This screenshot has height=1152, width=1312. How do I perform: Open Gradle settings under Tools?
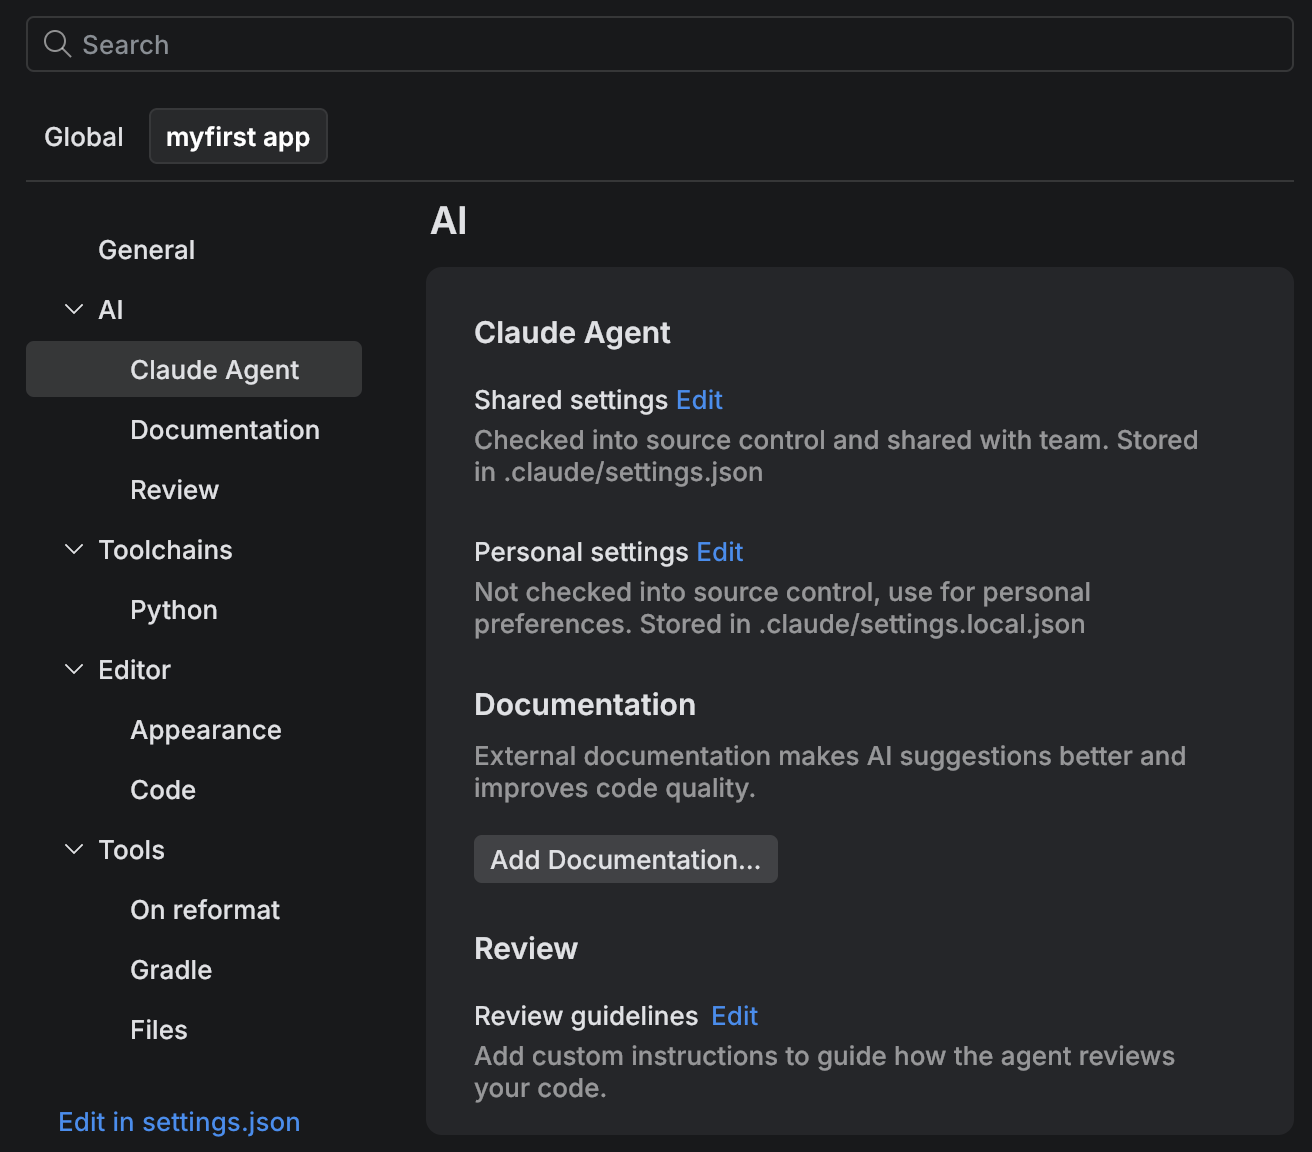[170, 969]
